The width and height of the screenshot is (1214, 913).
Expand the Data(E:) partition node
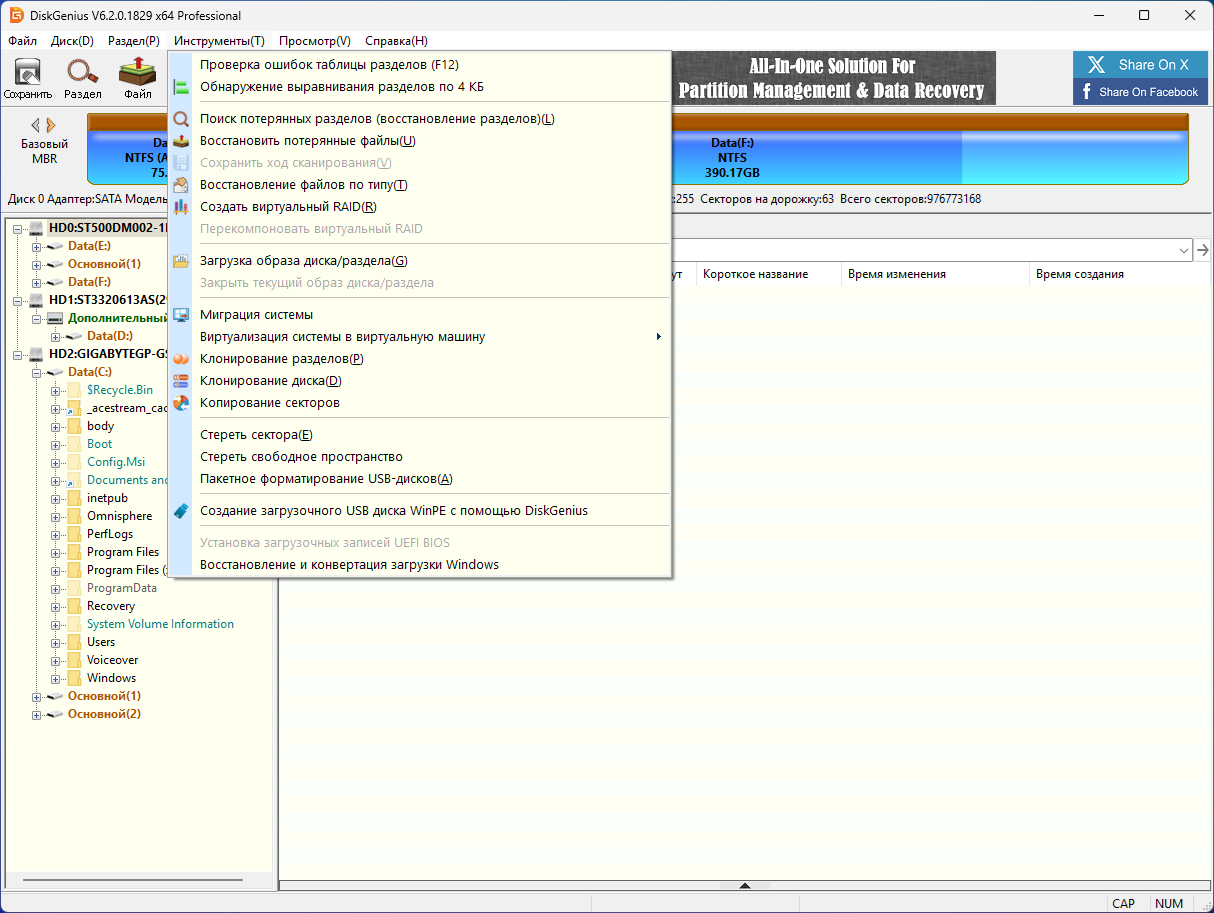click(x=37, y=246)
